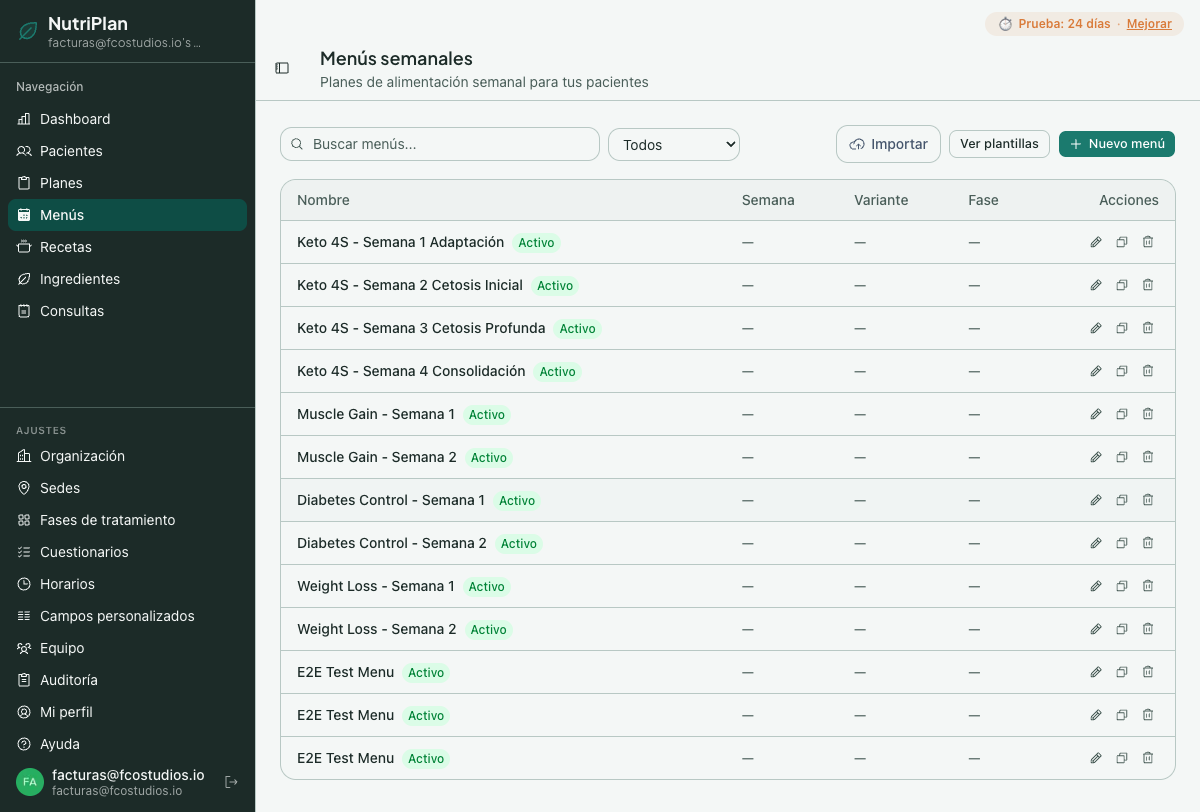Delete the E2E Test Menu in the last row
The width and height of the screenshot is (1200, 812).
[x=1147, y=758]
